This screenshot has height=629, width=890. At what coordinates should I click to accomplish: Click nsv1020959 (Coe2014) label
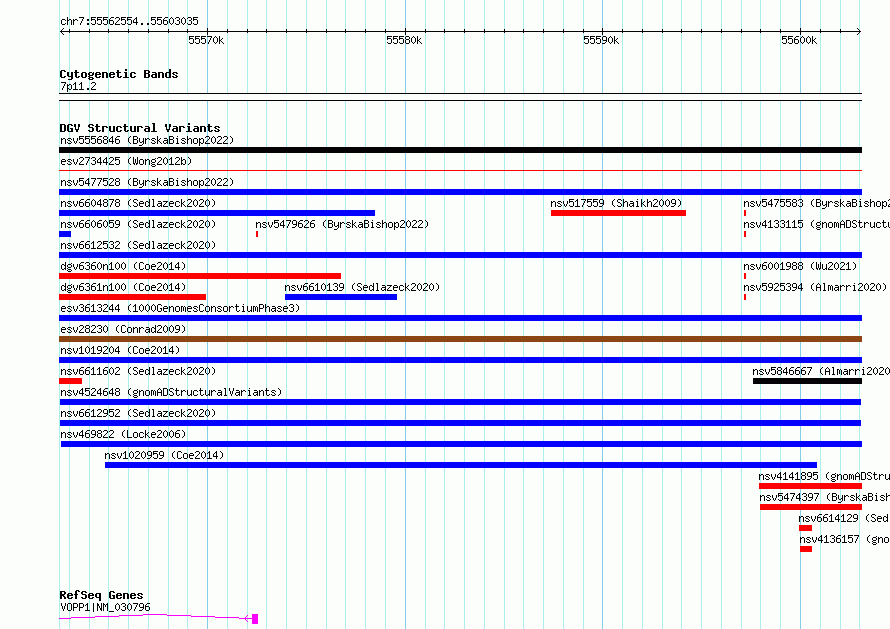pyautogui.click(x=164, y=455)
